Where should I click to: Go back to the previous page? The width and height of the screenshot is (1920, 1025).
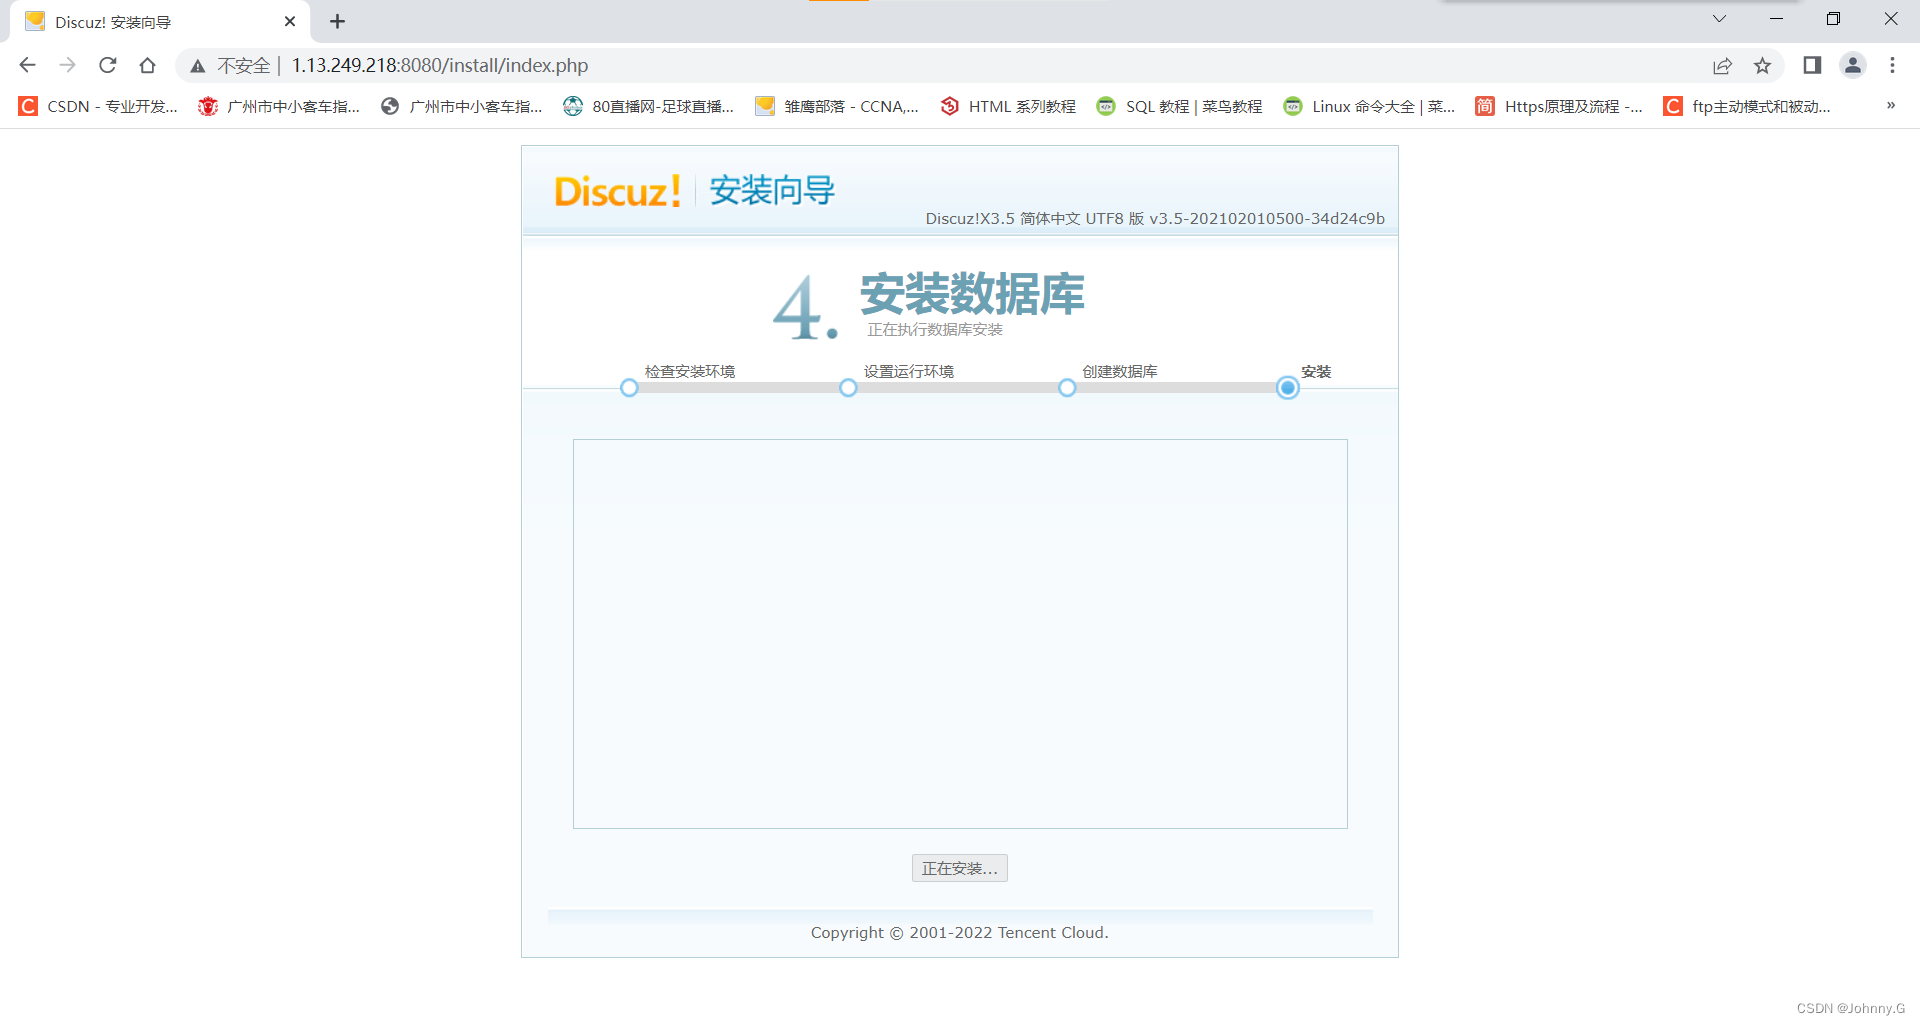click(x=27, y=65)
